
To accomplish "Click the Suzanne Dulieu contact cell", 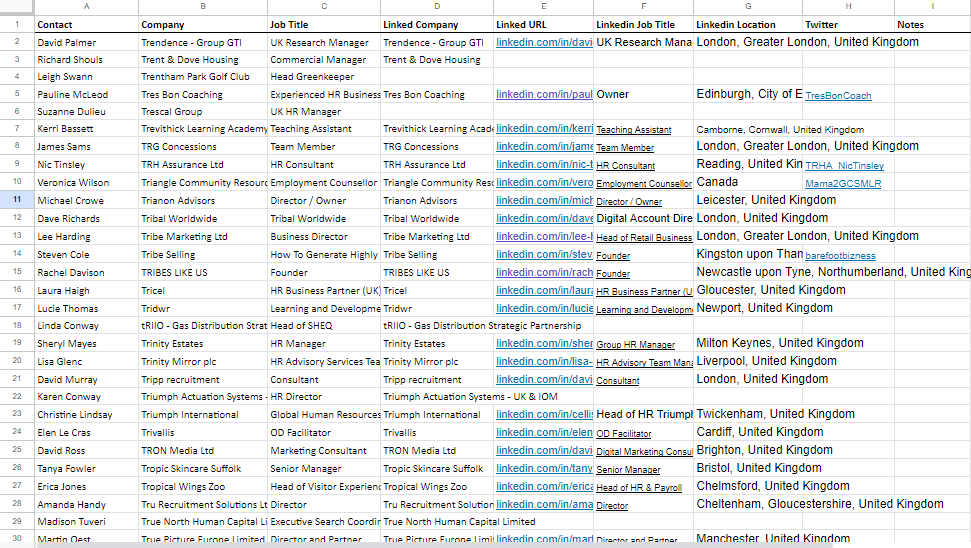I will click(86, 111).
